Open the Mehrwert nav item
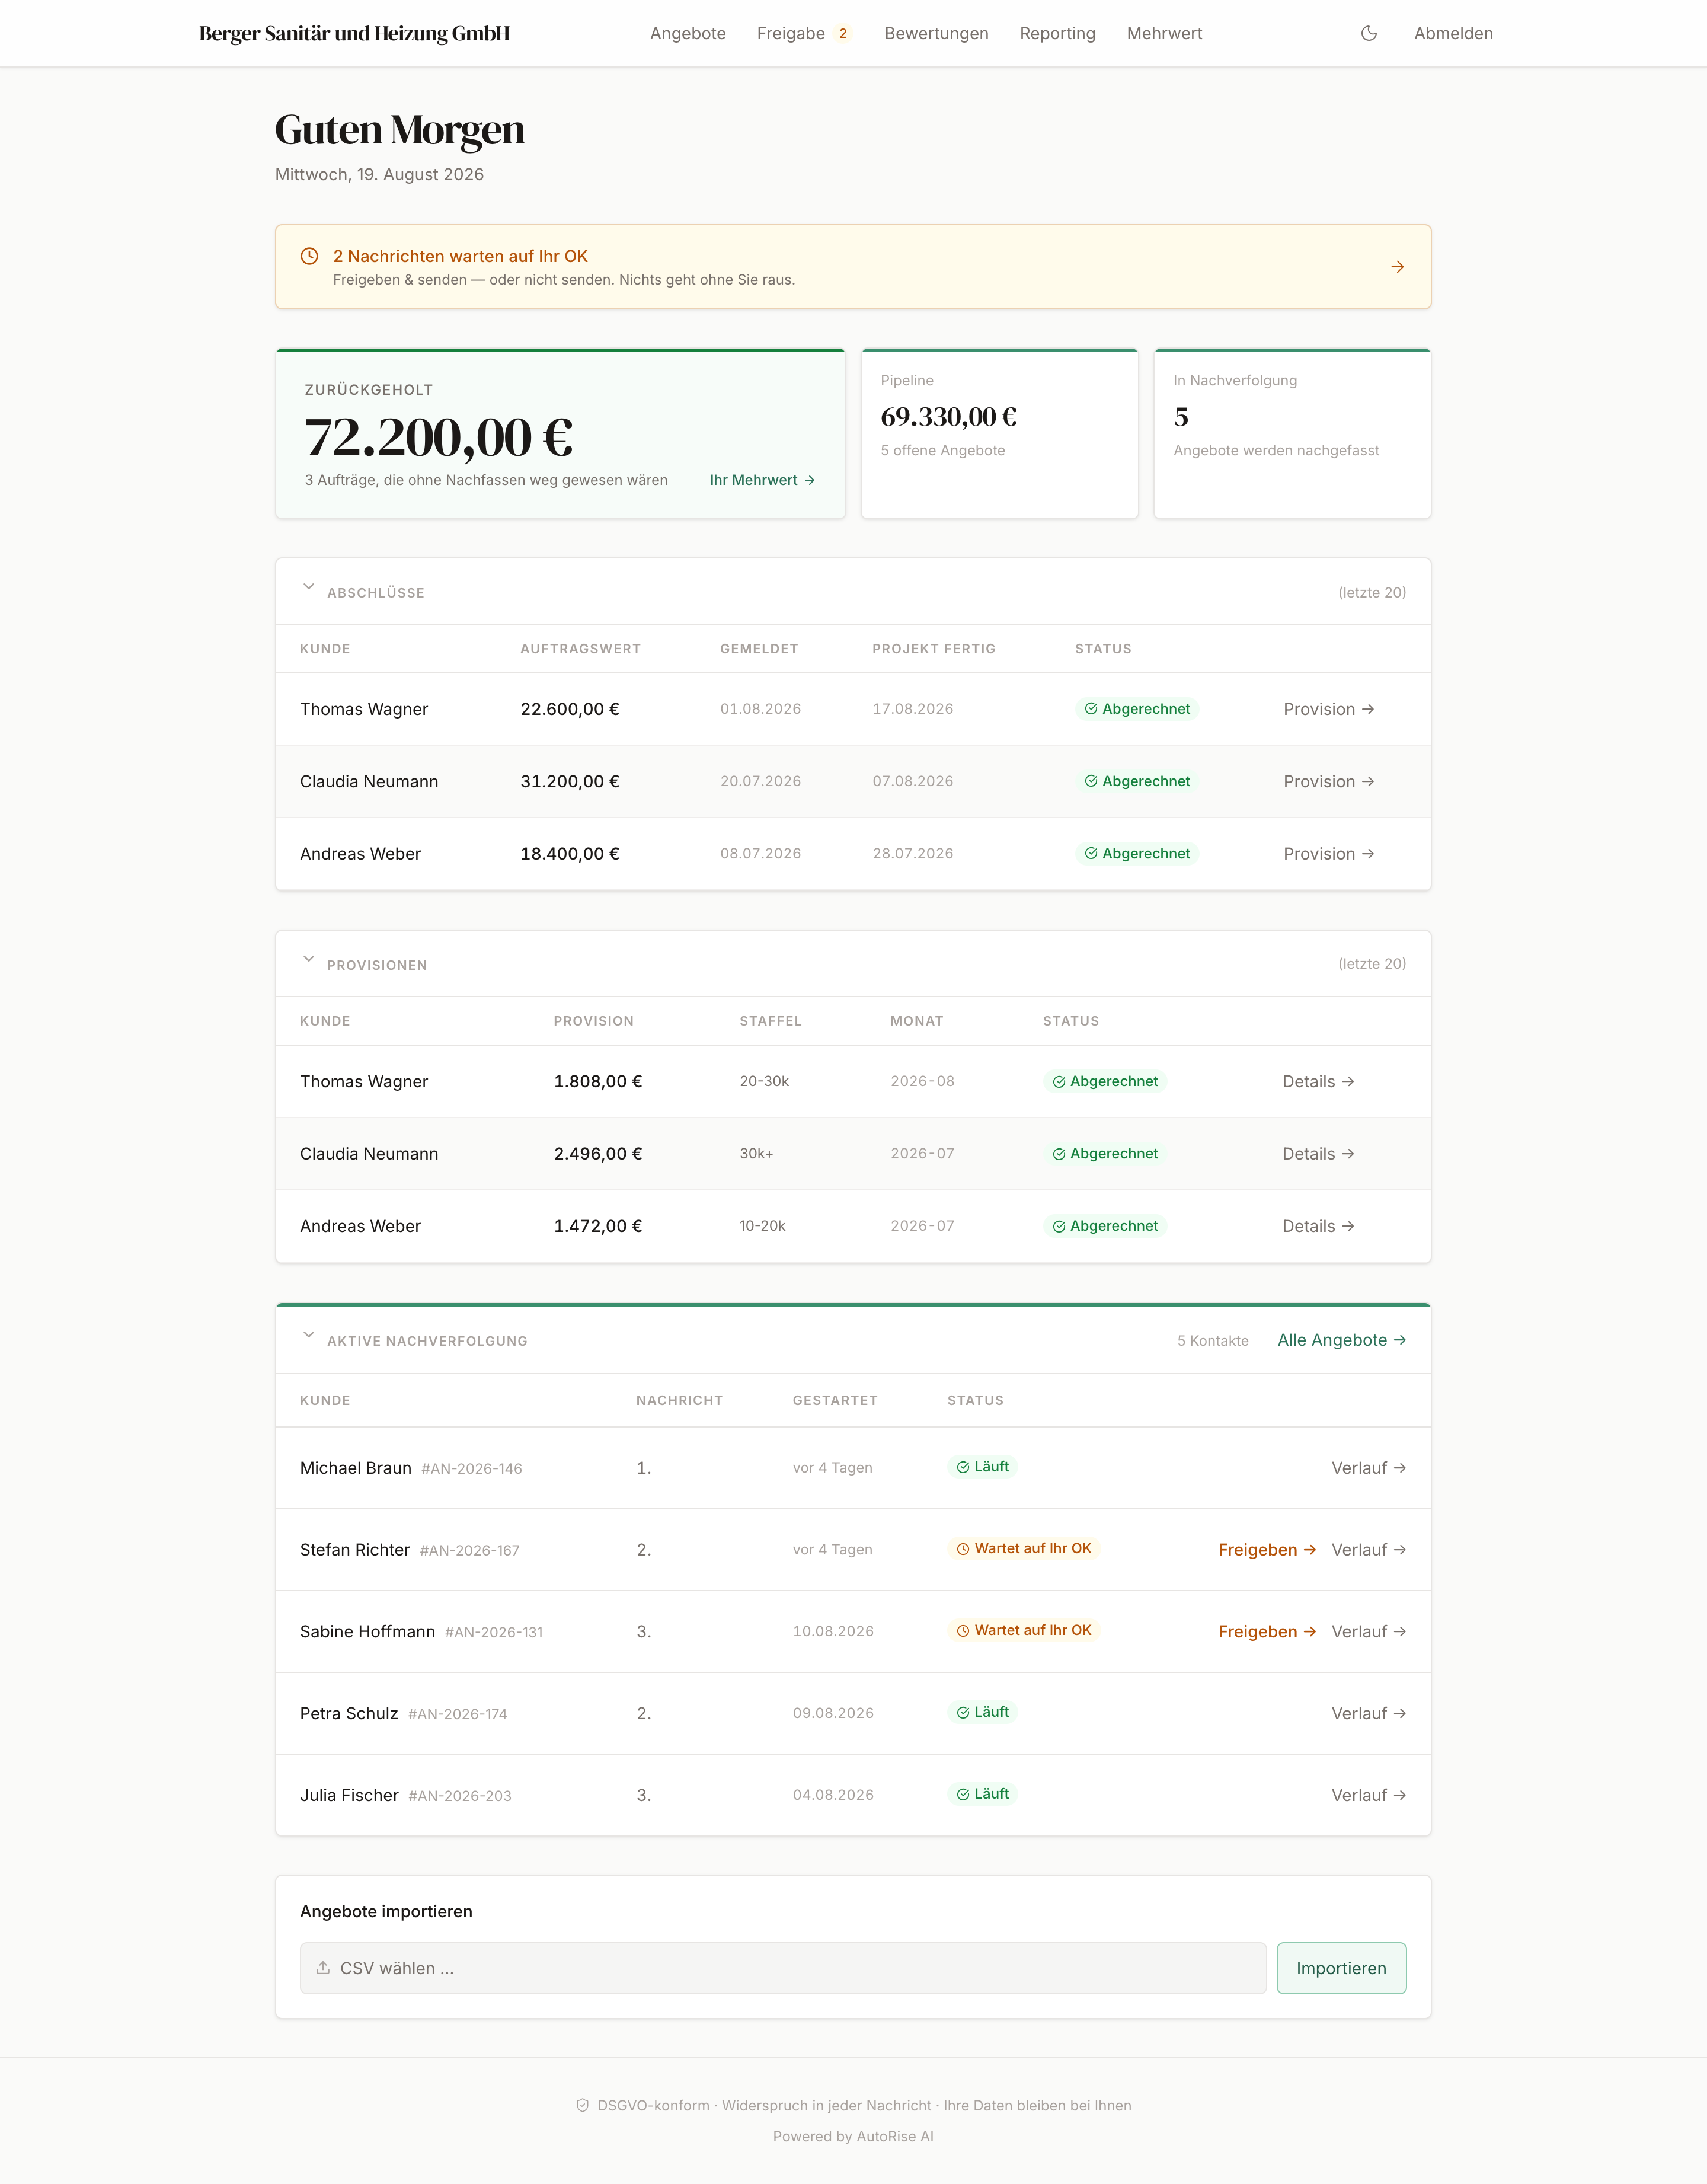Image resolution: width=1707 pixels, height=2184 pixels. (1164, 33)
